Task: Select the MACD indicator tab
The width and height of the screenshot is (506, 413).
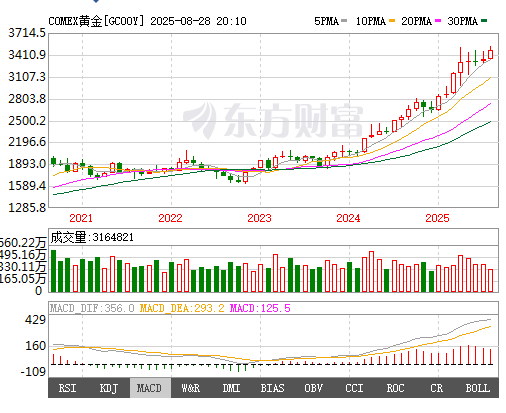Action: tap(150, 388)
